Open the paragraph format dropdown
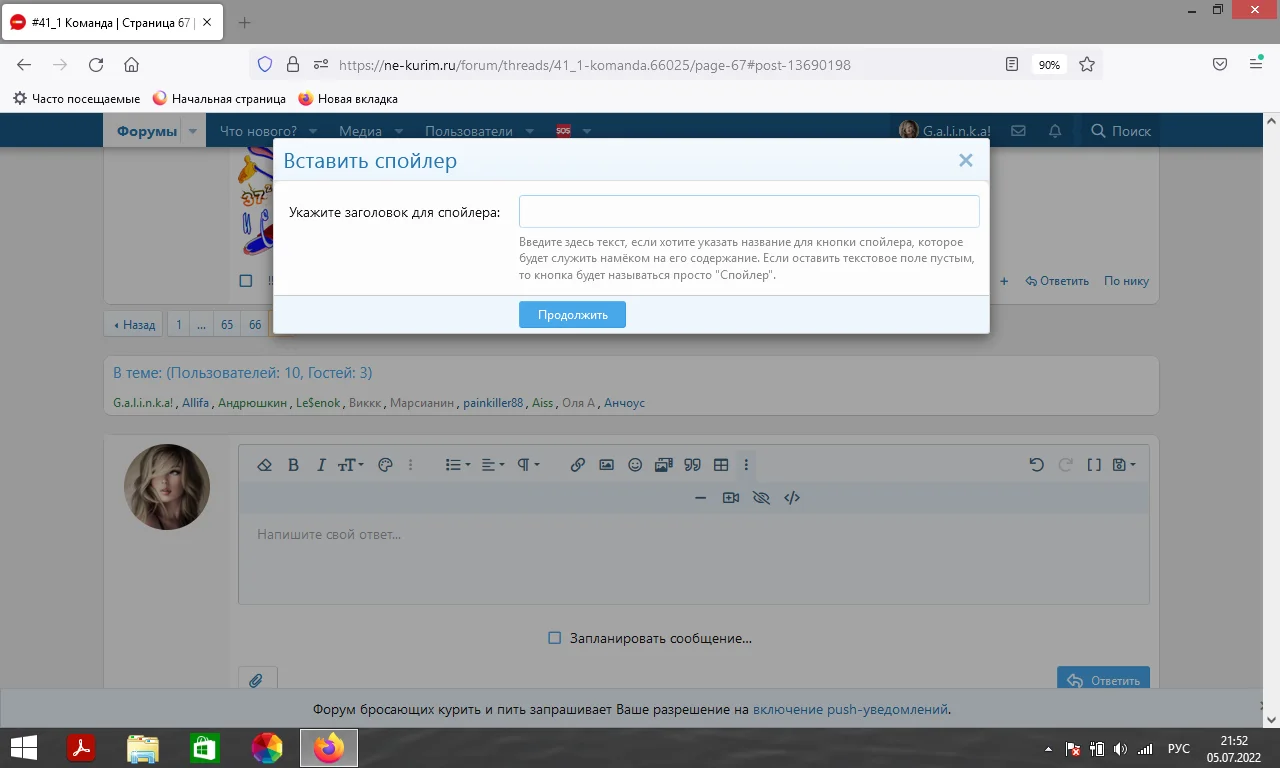 click(x=528, y=465)
